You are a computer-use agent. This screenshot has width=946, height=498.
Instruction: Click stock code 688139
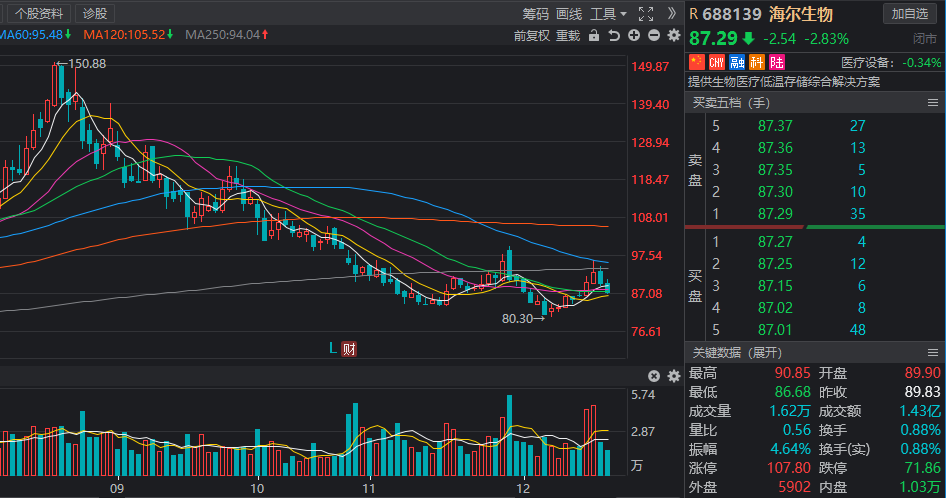point(732,14)
